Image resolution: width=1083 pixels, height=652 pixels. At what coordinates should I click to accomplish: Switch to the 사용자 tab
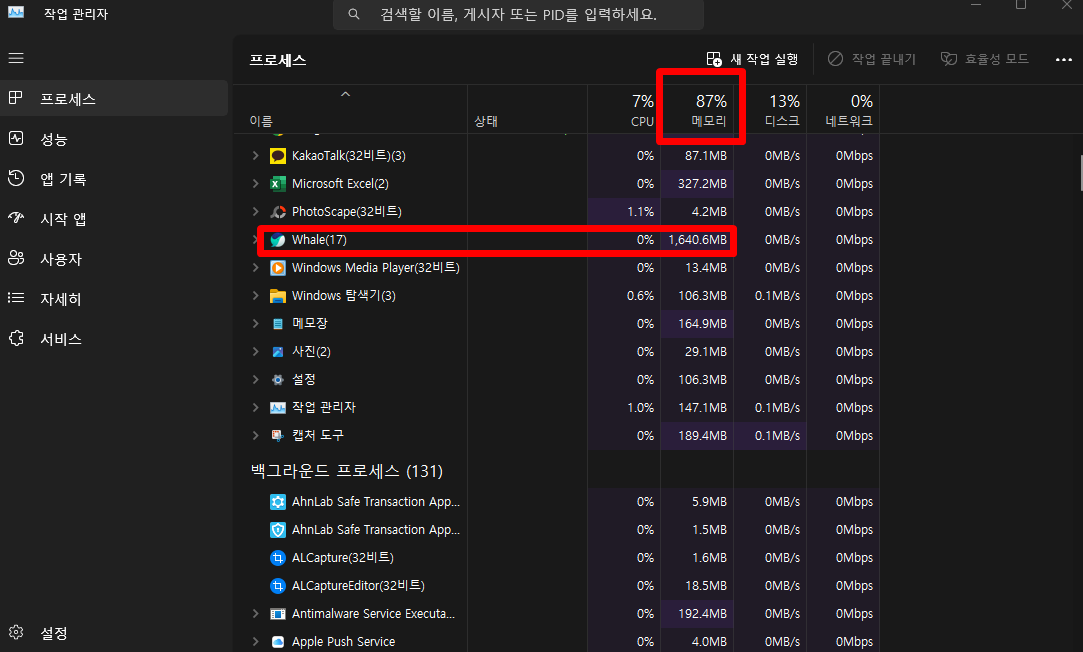[x=114, y=259]
